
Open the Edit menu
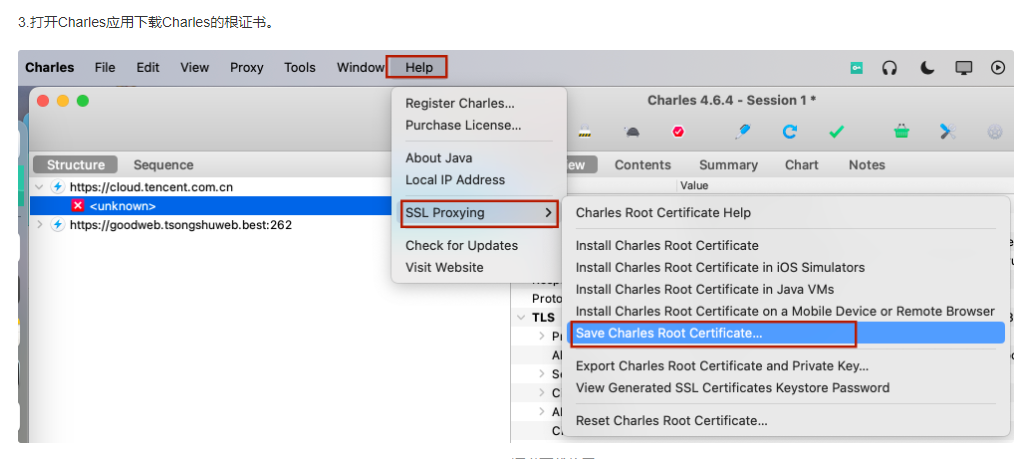pyautogui.click(x=148, y=67)
